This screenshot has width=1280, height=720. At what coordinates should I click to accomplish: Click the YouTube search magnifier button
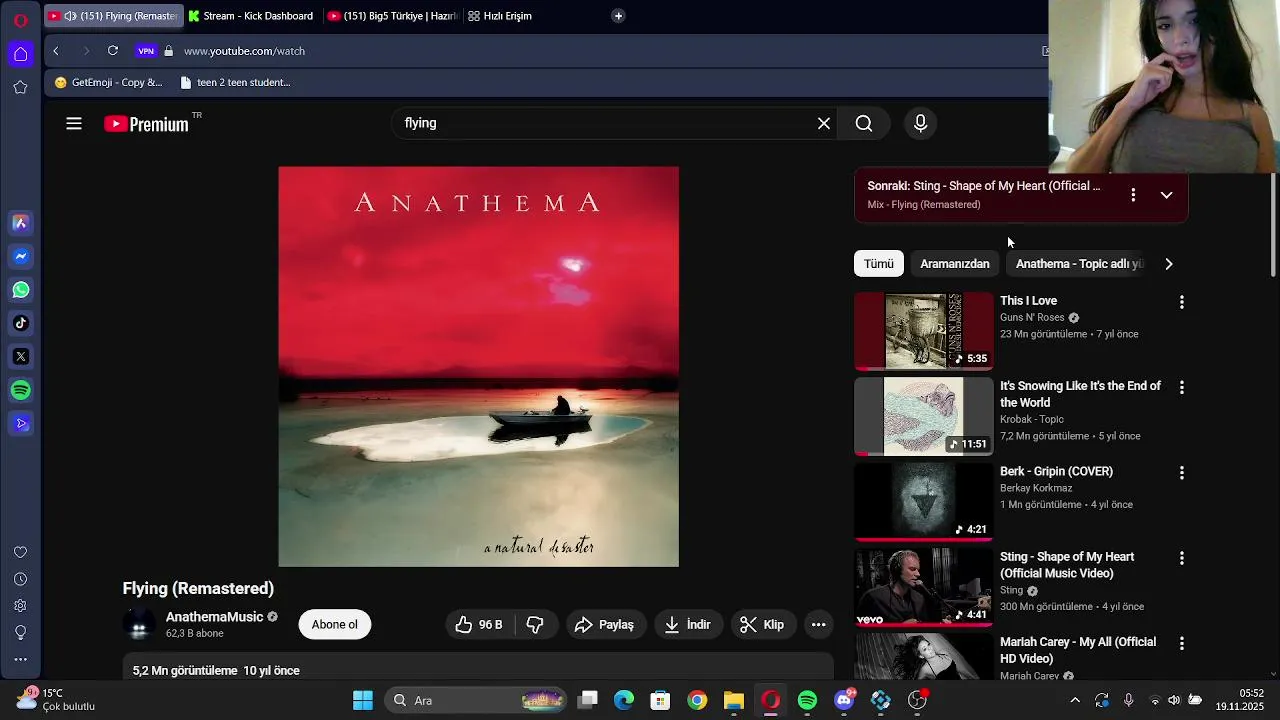tap(864, 123)
